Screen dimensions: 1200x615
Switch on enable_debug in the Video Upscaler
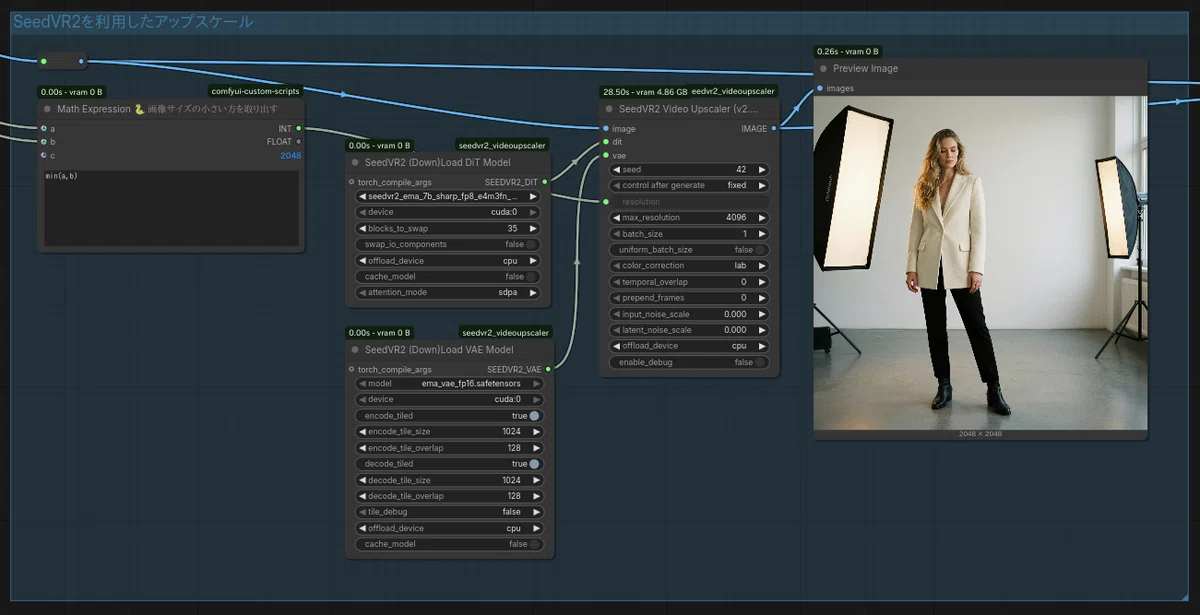(689, 362)
